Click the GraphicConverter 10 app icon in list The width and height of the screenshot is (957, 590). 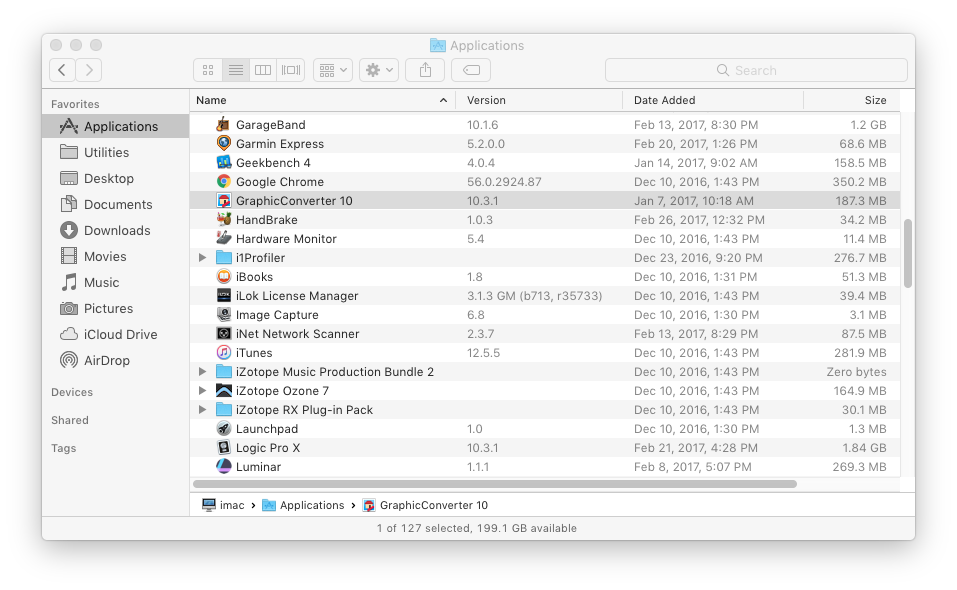(x=224, y=201)
